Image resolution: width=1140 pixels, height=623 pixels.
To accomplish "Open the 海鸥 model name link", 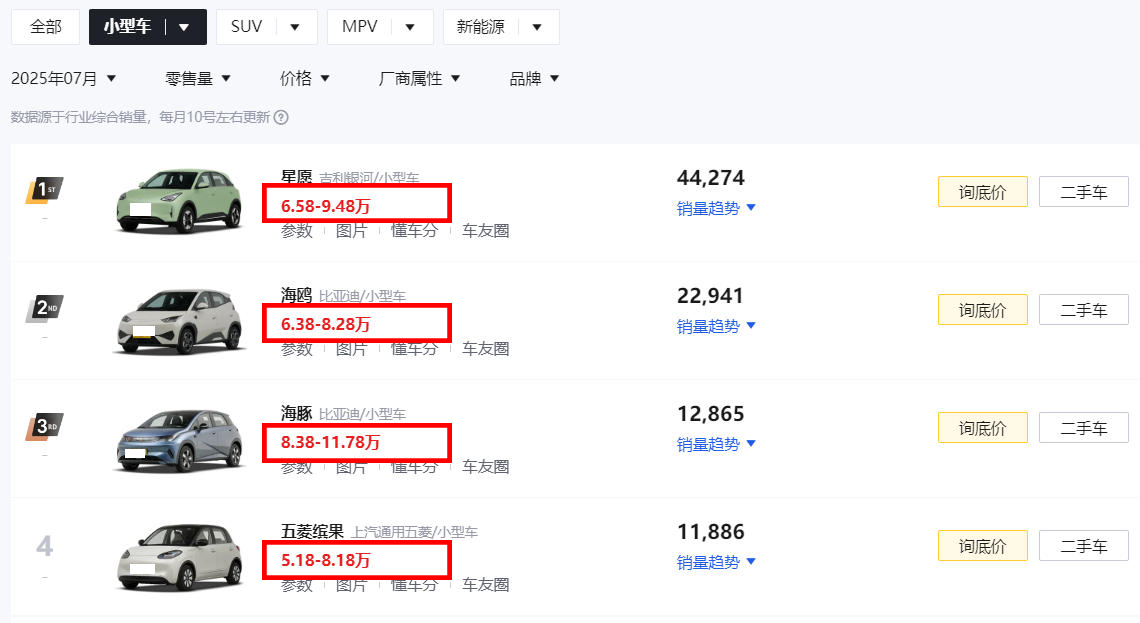I will point(297,295).
